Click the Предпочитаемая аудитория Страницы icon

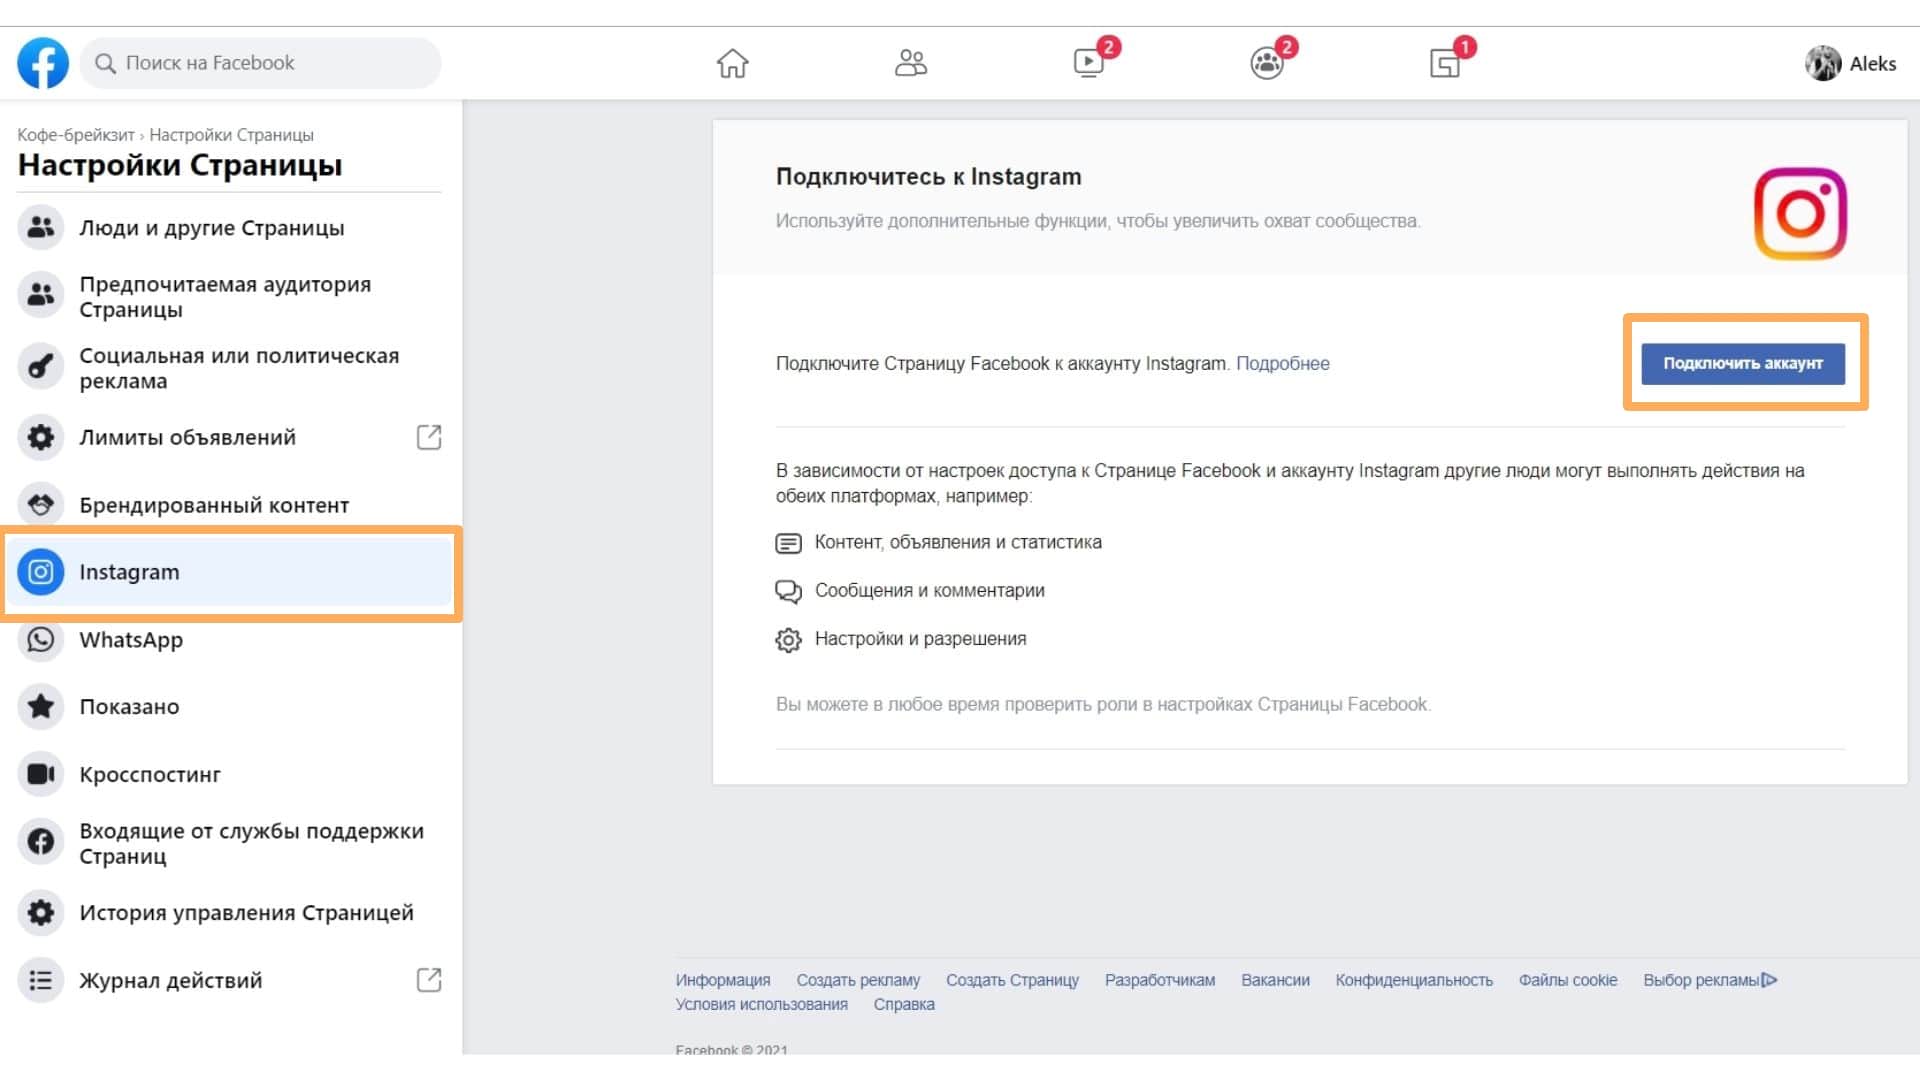(41, 295)
